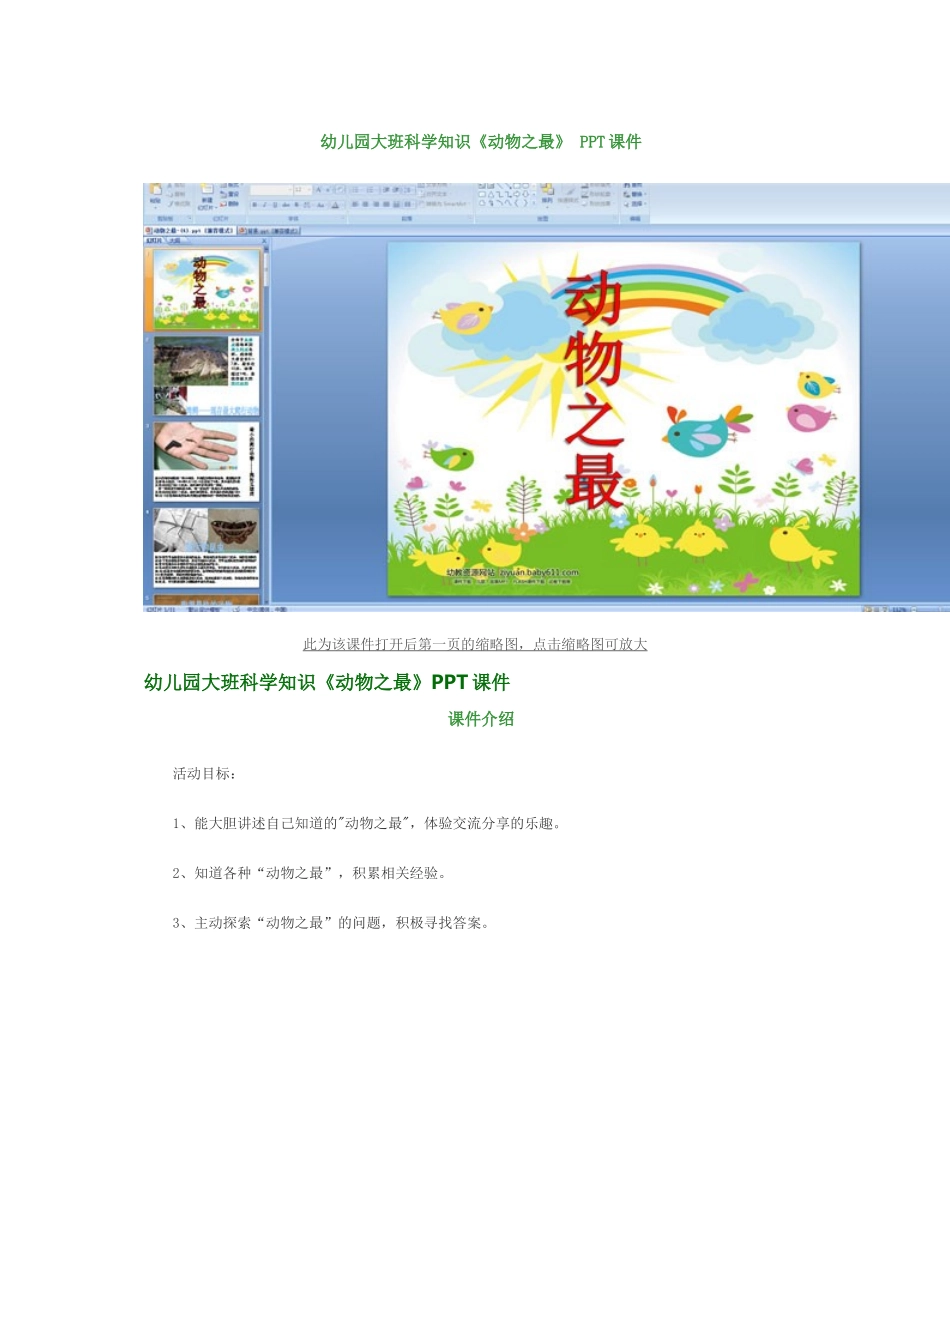This screenshot has height=1344, width=950.
Task: Close the slide thumbnail pane
Action: [264, 240]
